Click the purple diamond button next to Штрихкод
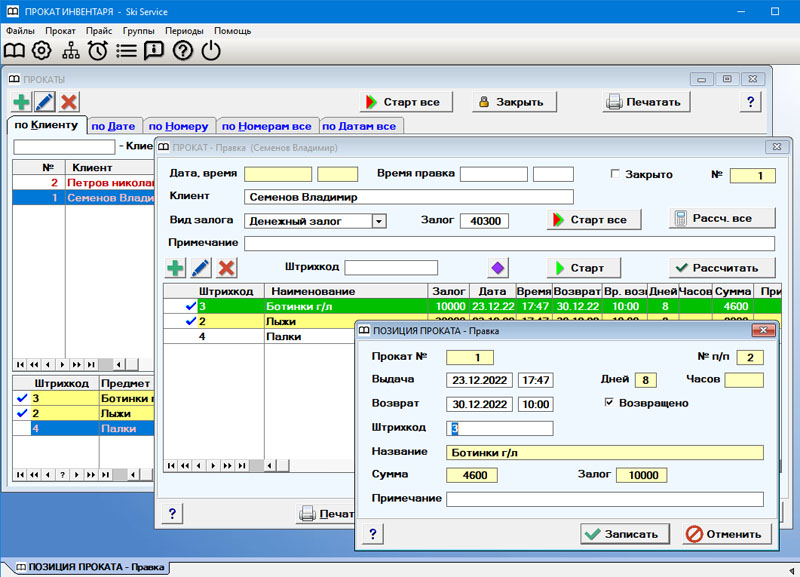This screenshot has width=800, height=577. point(498,268)
